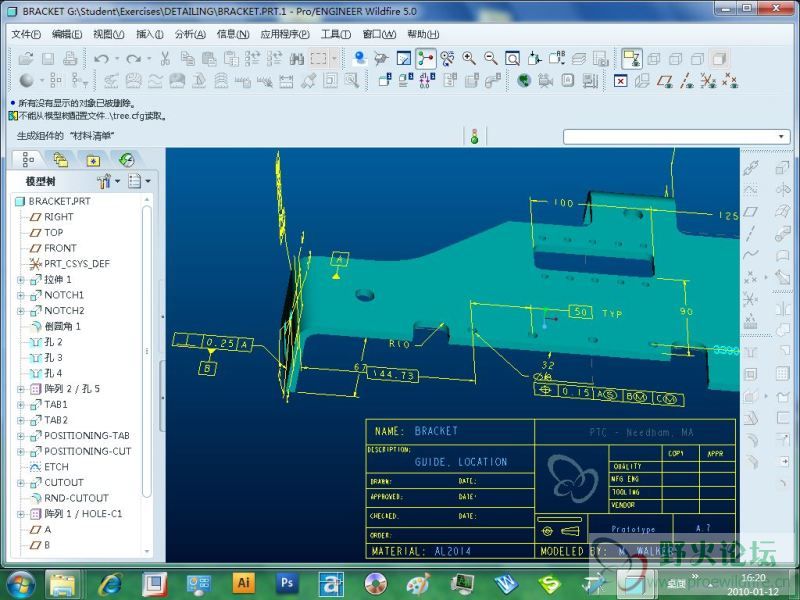Click the Refit view icon

pyautogui.click(x=512, y=59)
